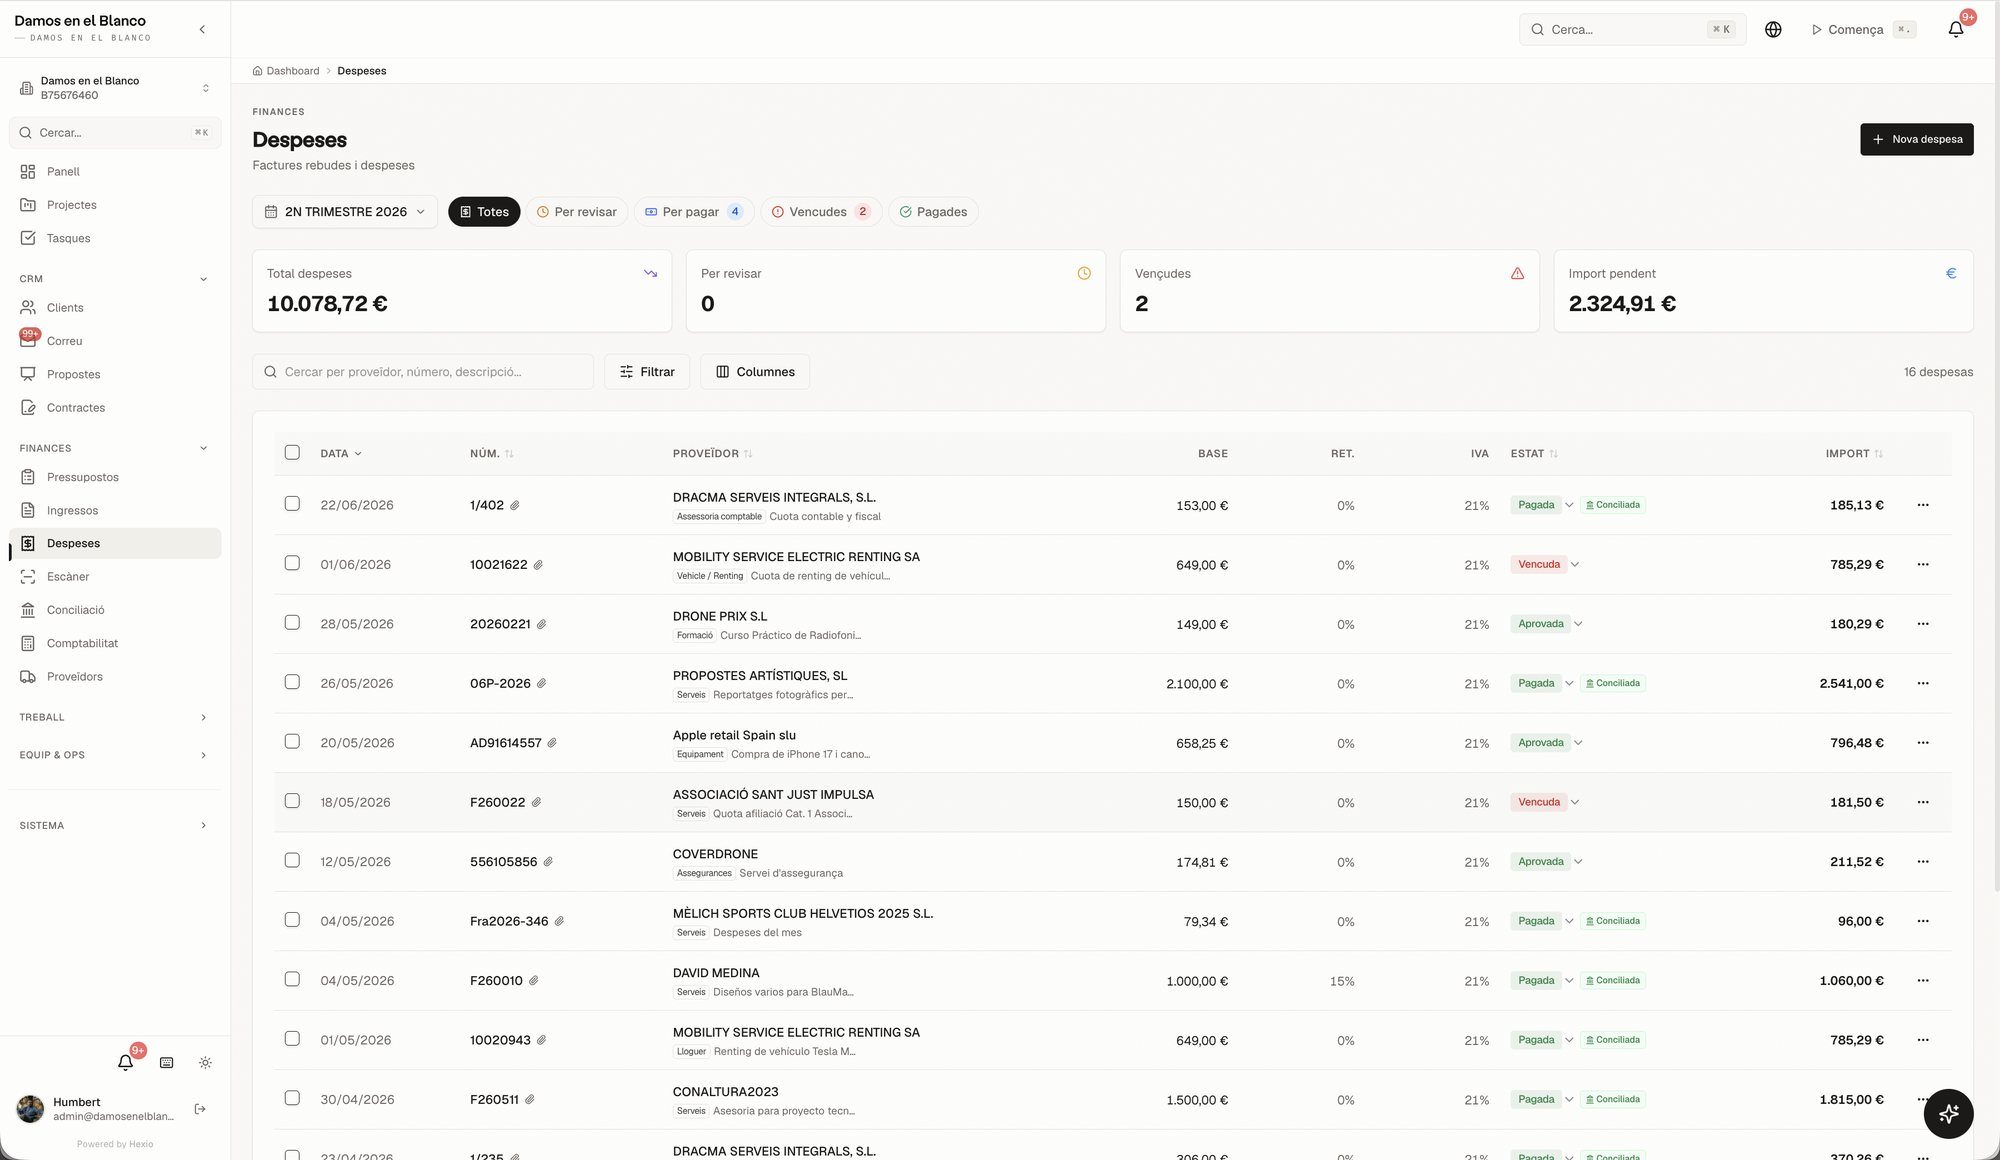Expand the TREBALL sidebar section
Viewport: 2000px width, 1160px height.
(x=114, y=717)
